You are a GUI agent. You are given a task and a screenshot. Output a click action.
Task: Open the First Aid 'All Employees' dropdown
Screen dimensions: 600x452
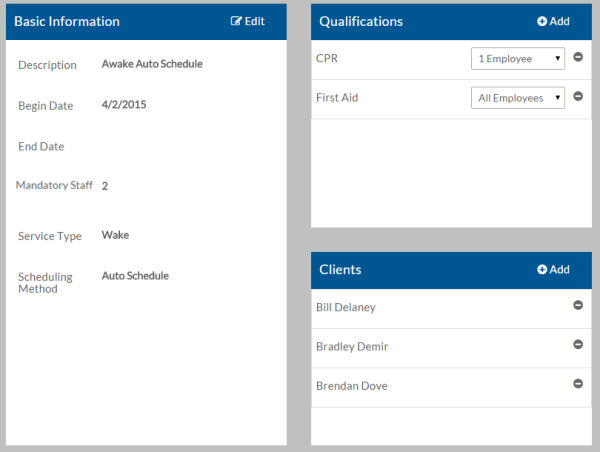pos(517,98)
